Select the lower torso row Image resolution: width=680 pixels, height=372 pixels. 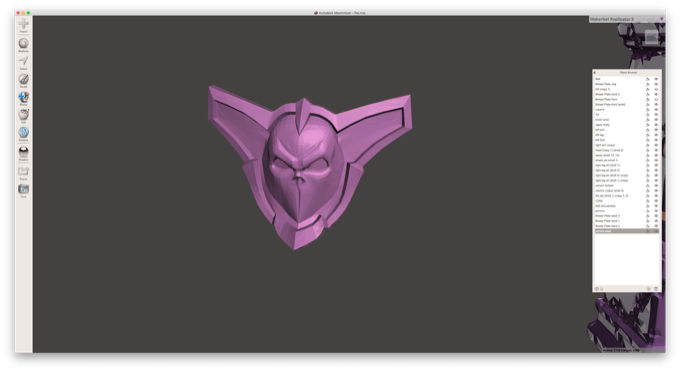tap(627, 120)
